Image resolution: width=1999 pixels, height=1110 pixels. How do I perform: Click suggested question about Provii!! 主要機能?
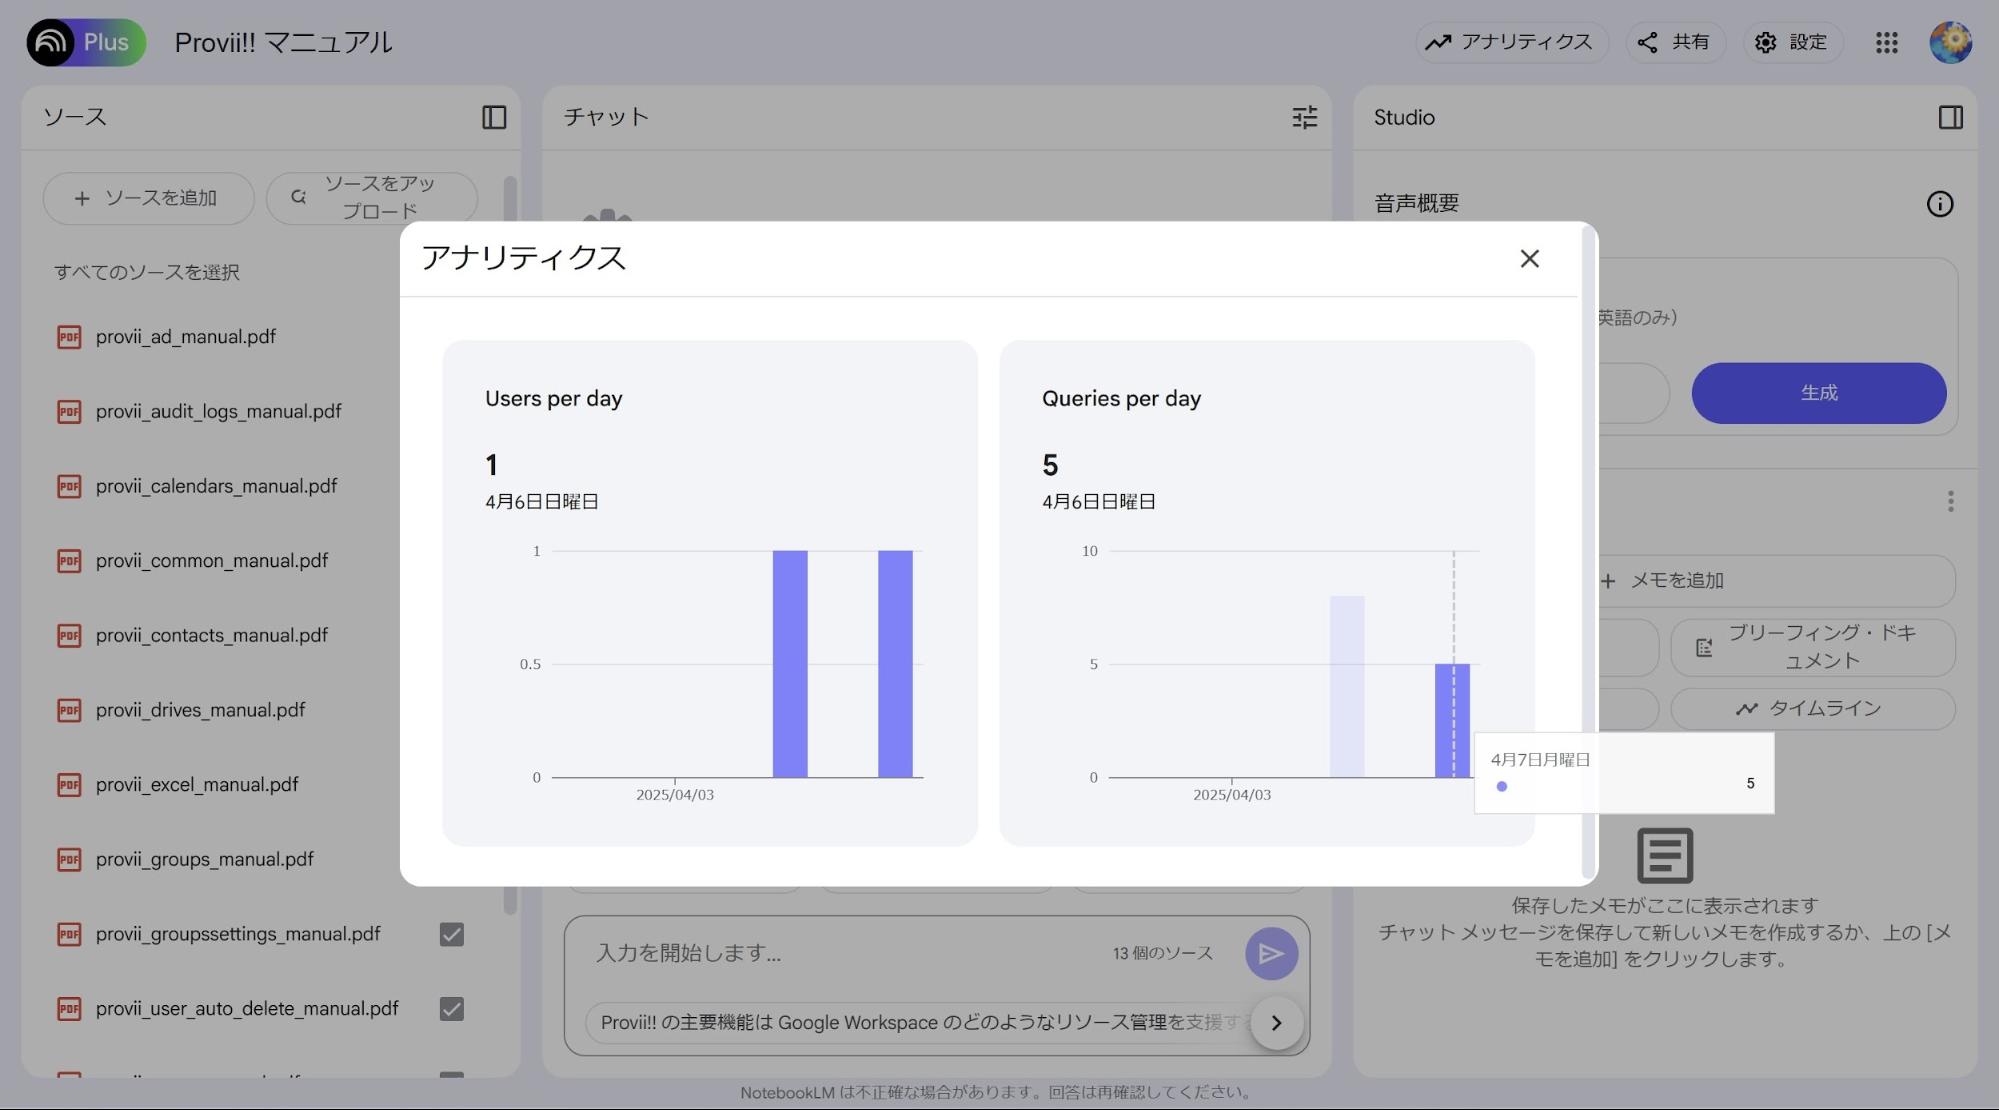point(920,1022)
